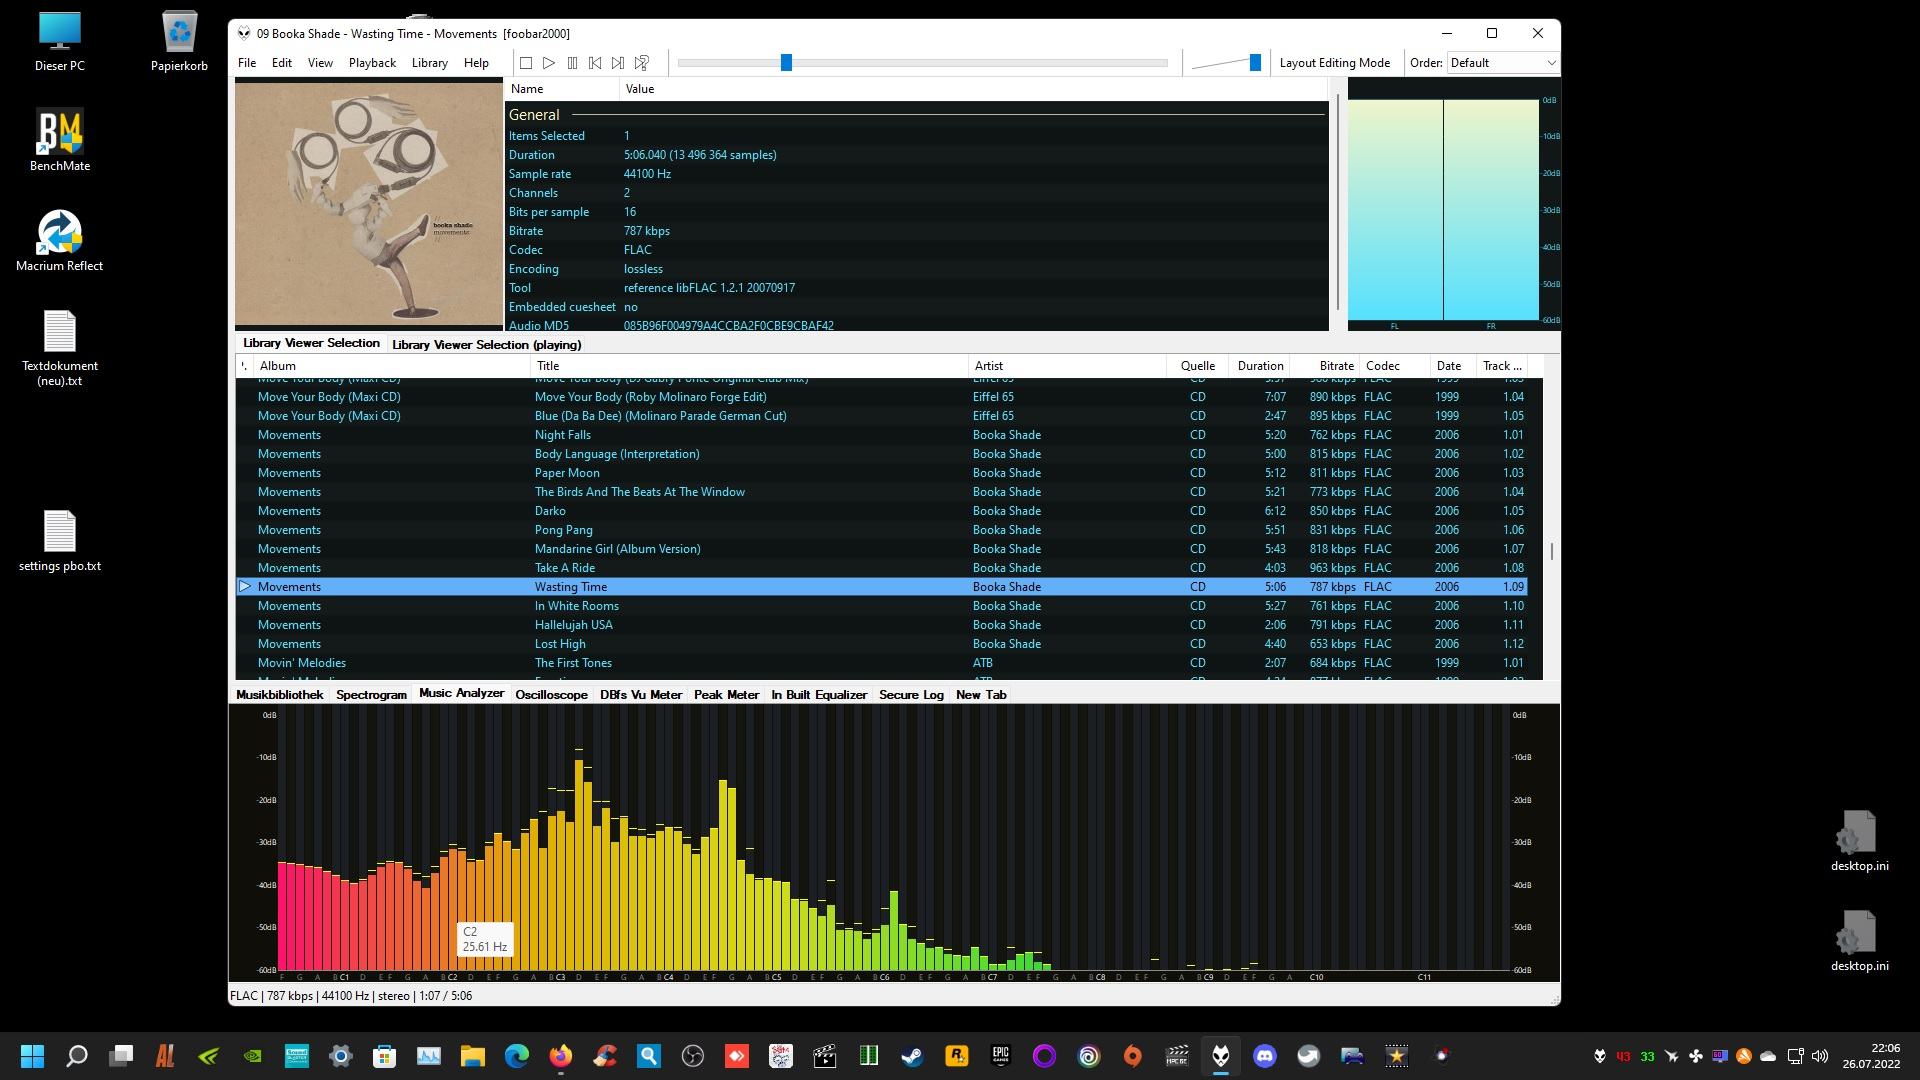Go to the previous track
1920x1080 pixels.
(x=595, y=63)
